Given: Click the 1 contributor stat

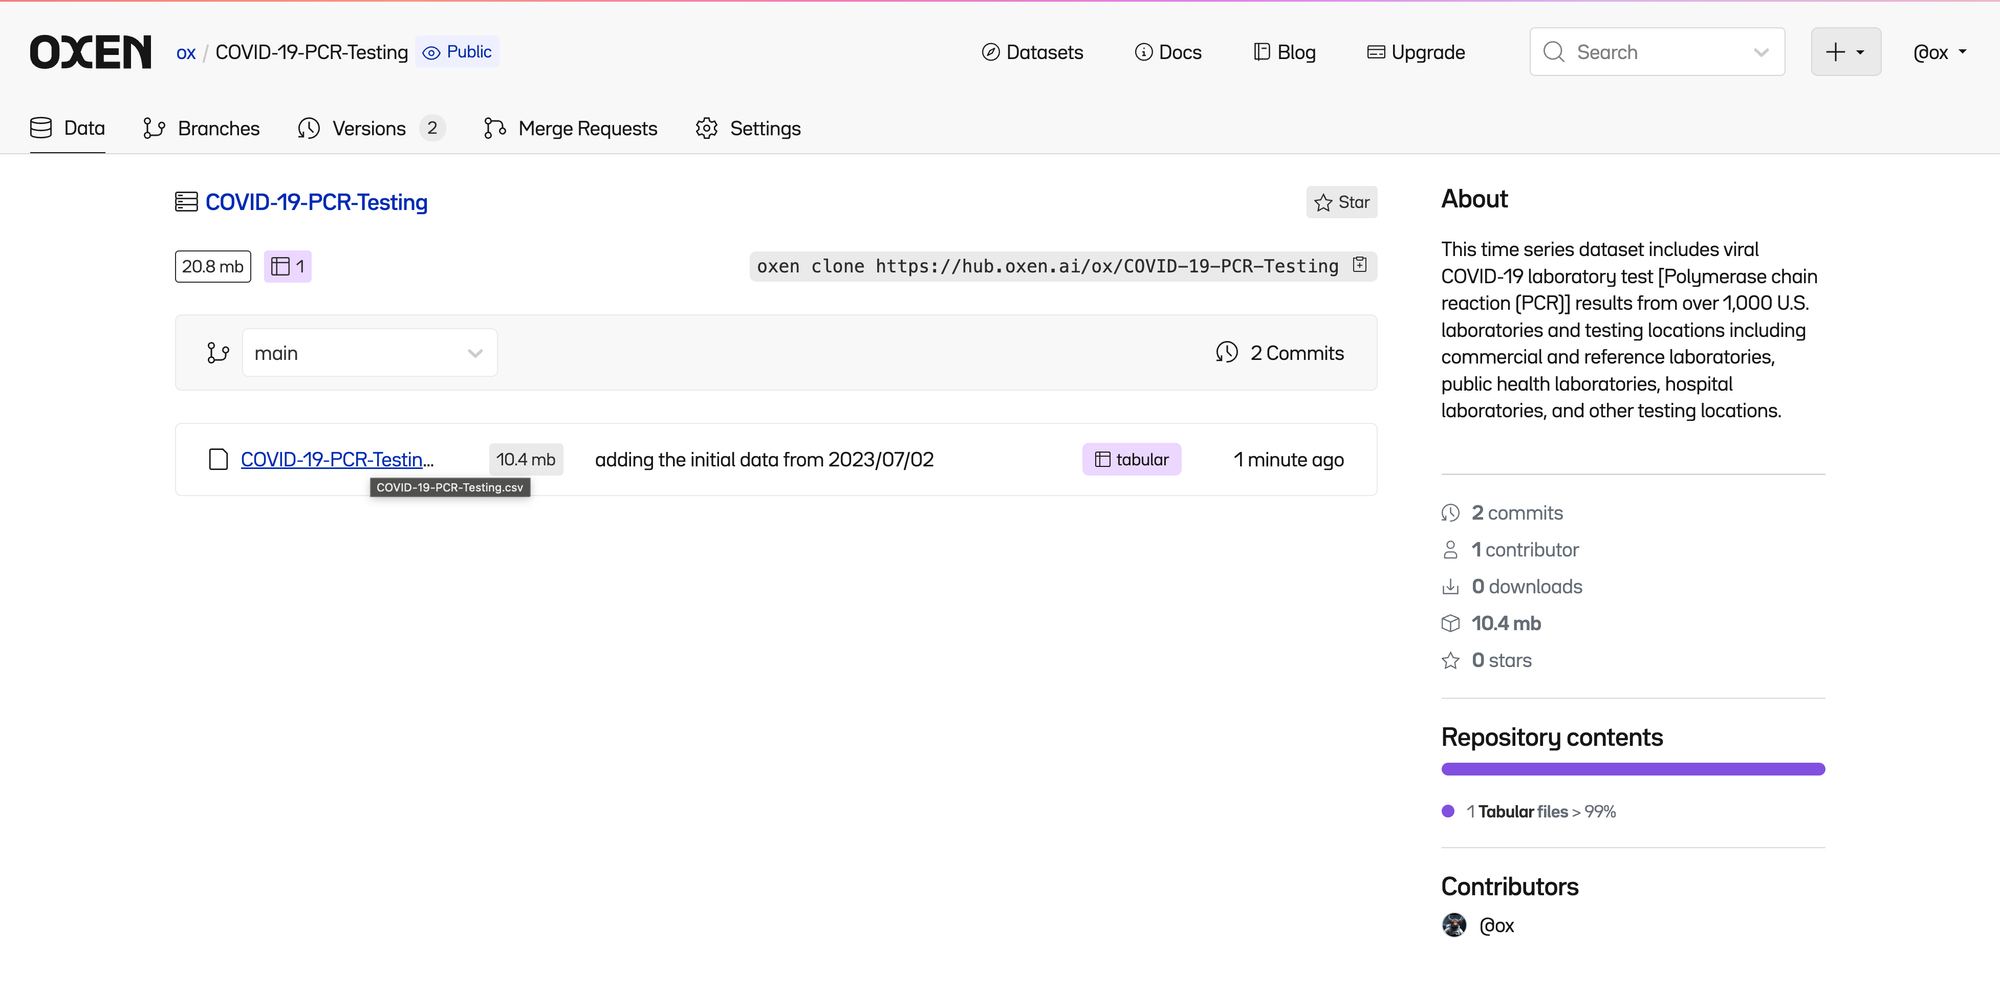Looking at the screenshot, I should (1510, 550).
